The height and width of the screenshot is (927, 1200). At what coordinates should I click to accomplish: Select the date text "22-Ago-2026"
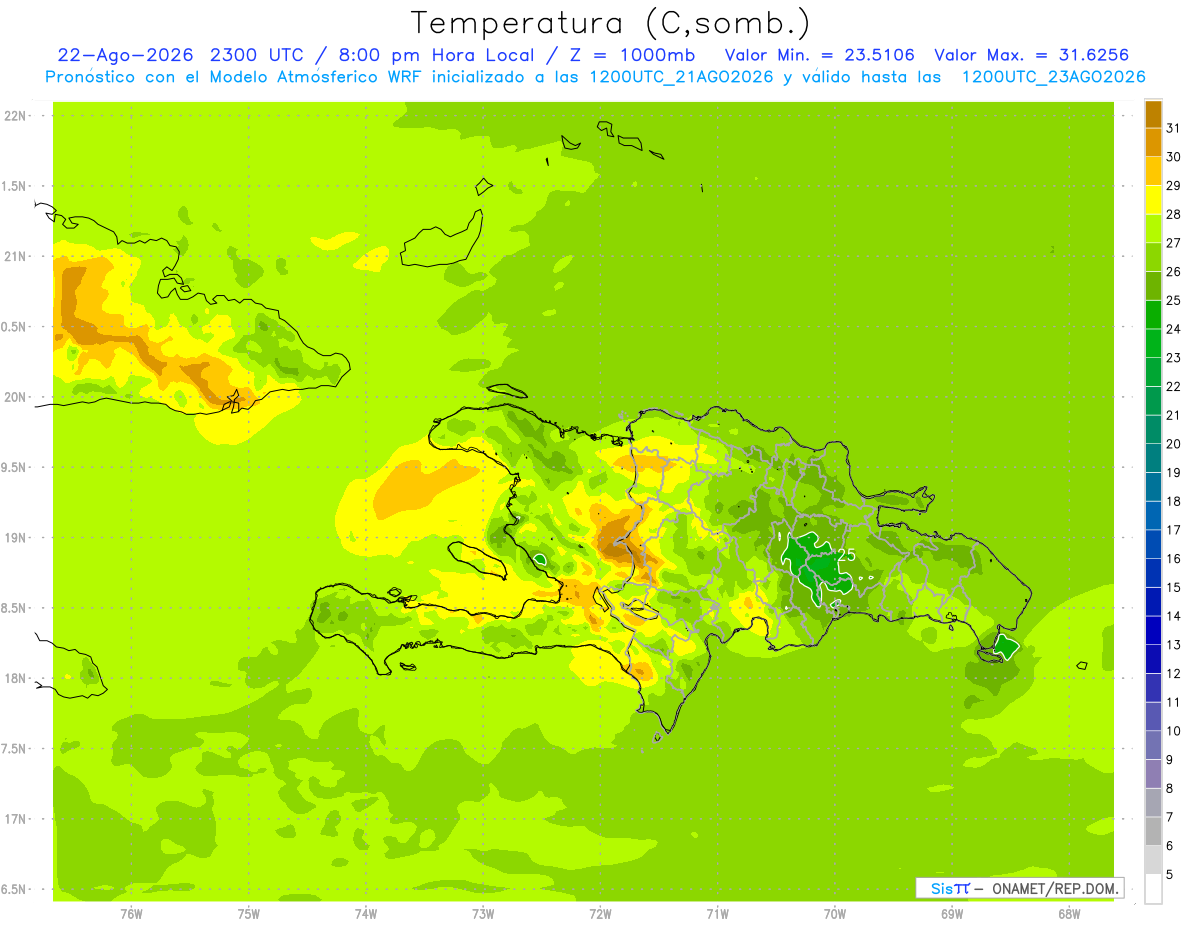pos(126,55)
